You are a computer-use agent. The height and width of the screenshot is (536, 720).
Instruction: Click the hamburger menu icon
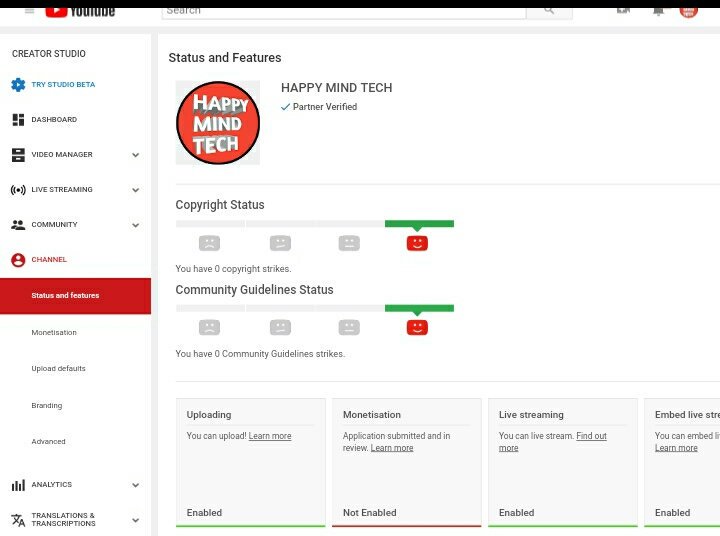click(x=29, y=11)
